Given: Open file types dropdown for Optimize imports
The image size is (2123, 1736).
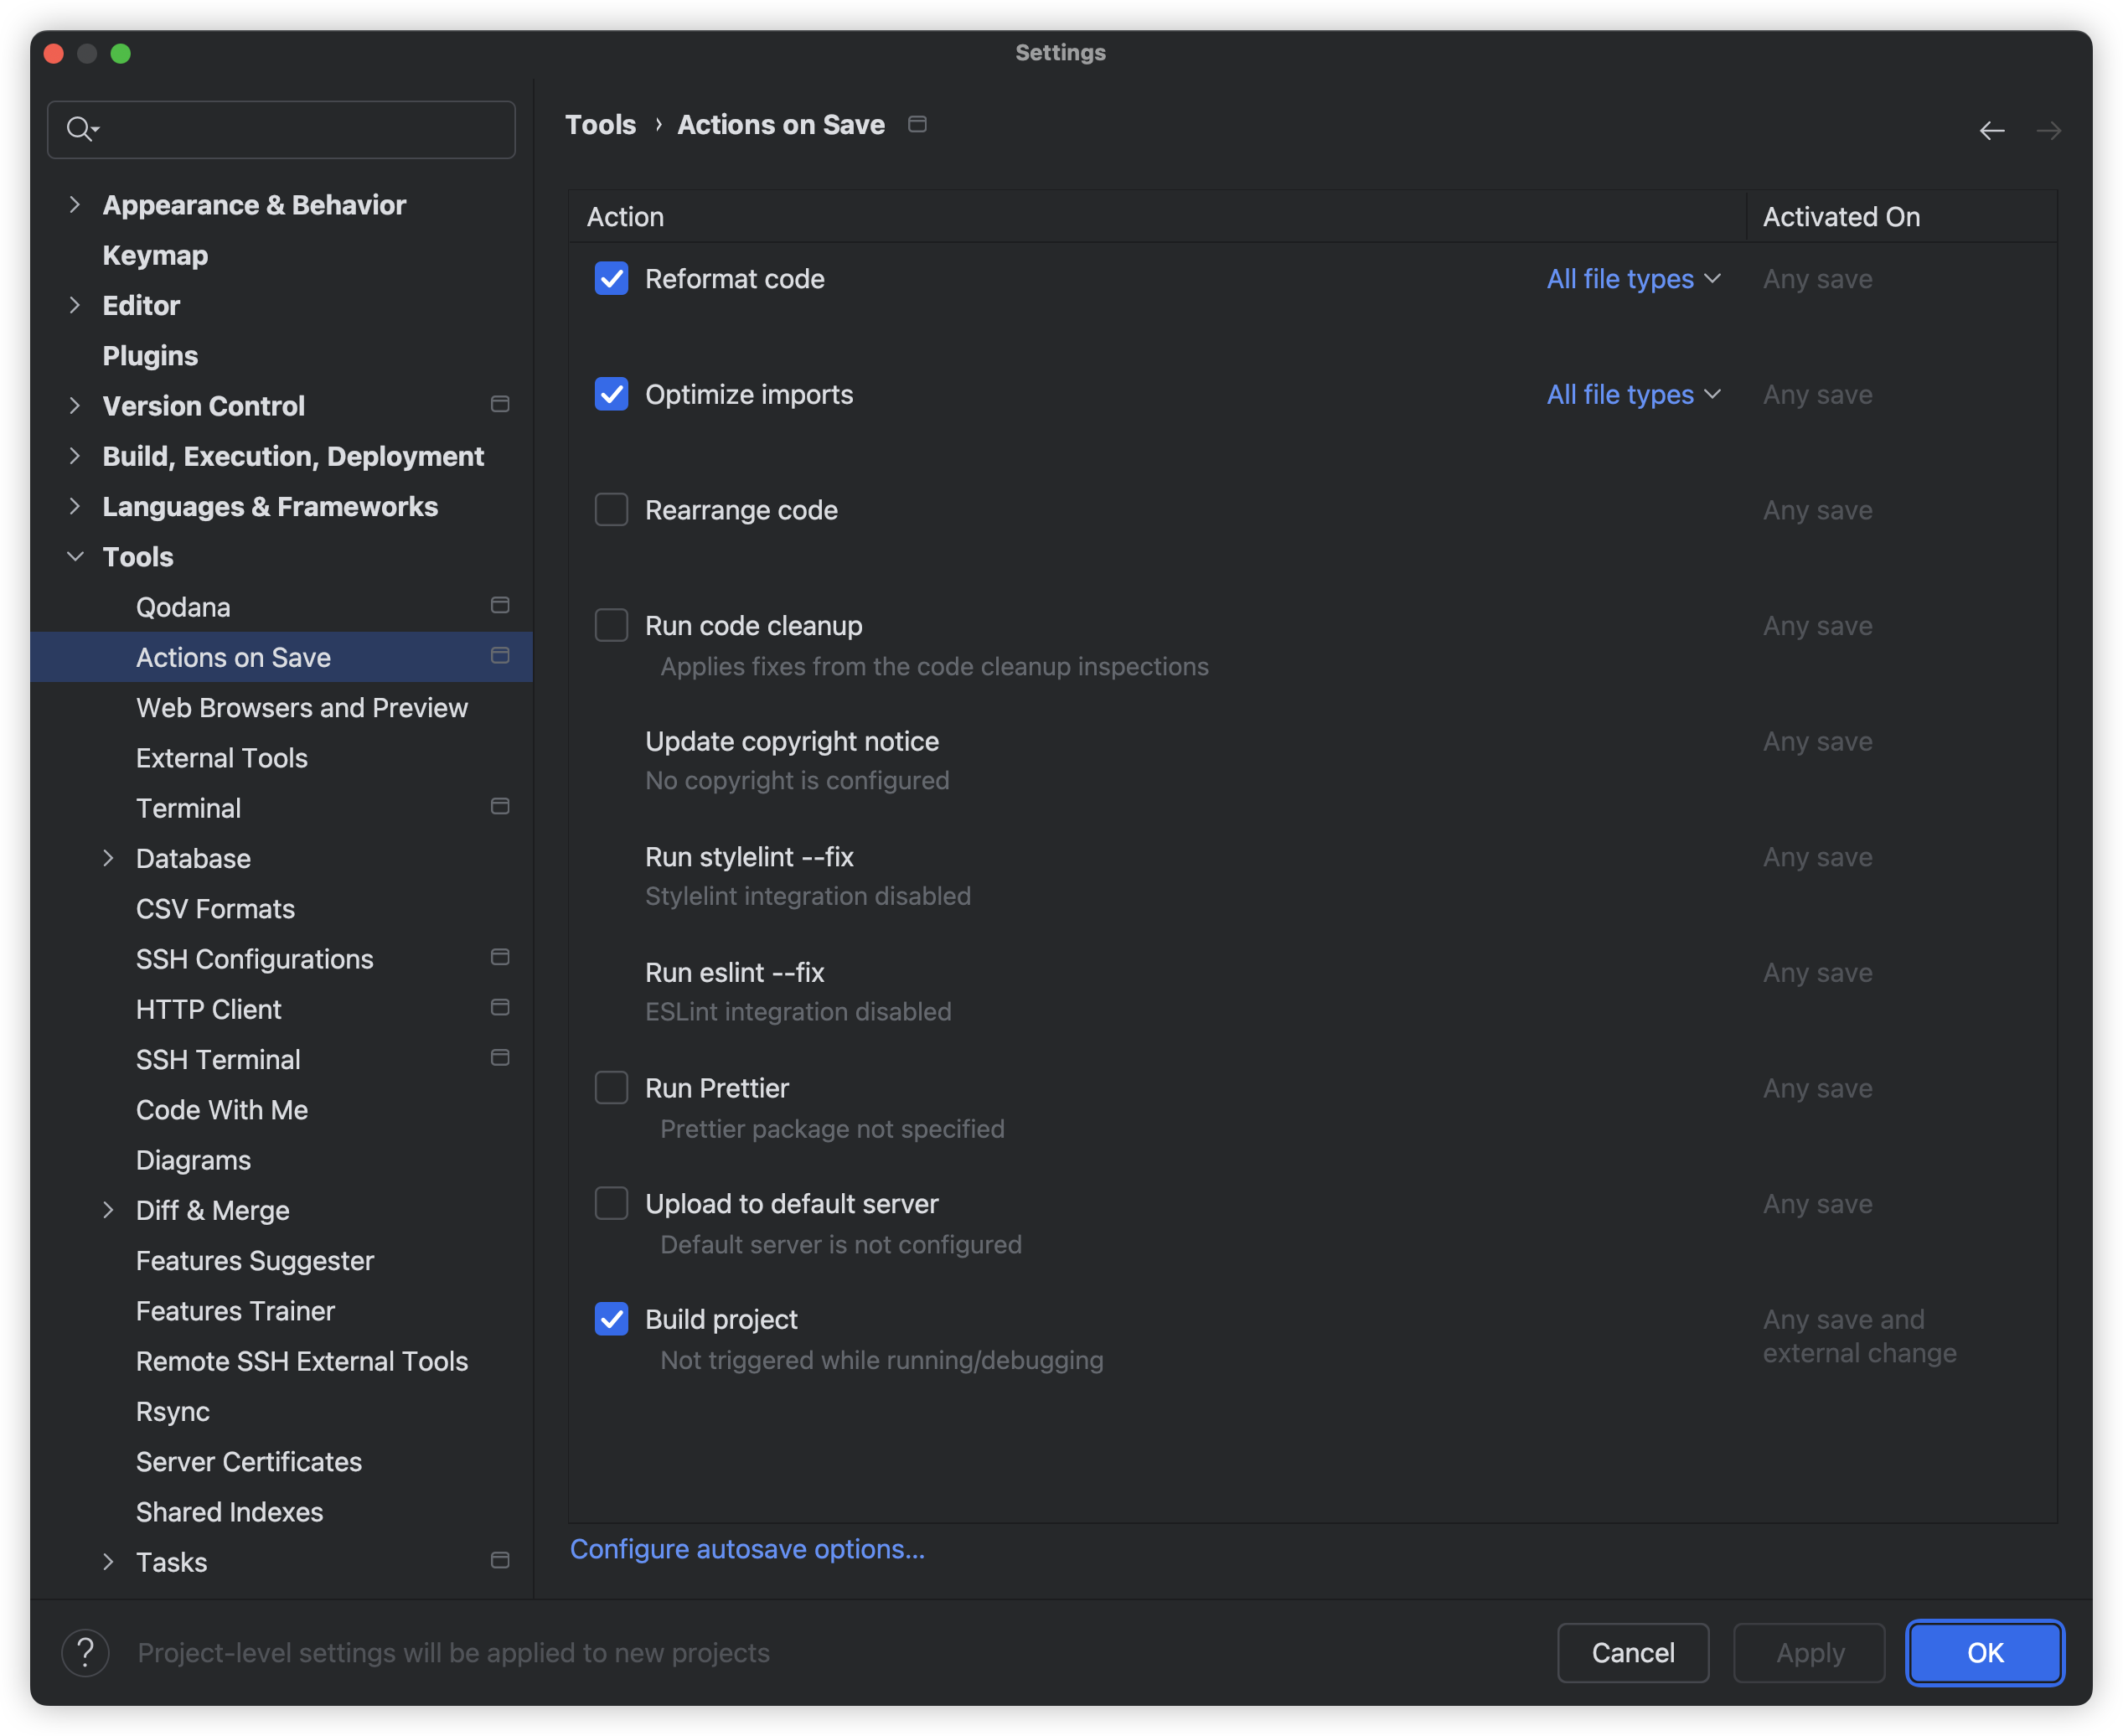Looking at the screenshot, I should (x=1633, y=395).
